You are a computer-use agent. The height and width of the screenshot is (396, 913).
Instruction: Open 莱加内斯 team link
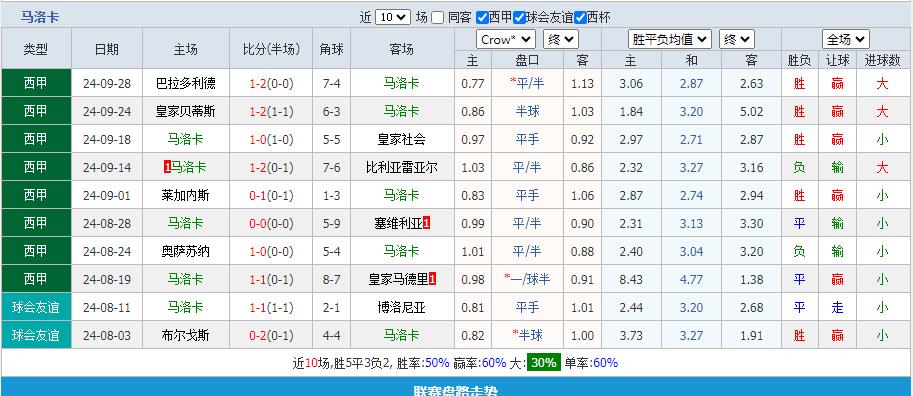186,195
